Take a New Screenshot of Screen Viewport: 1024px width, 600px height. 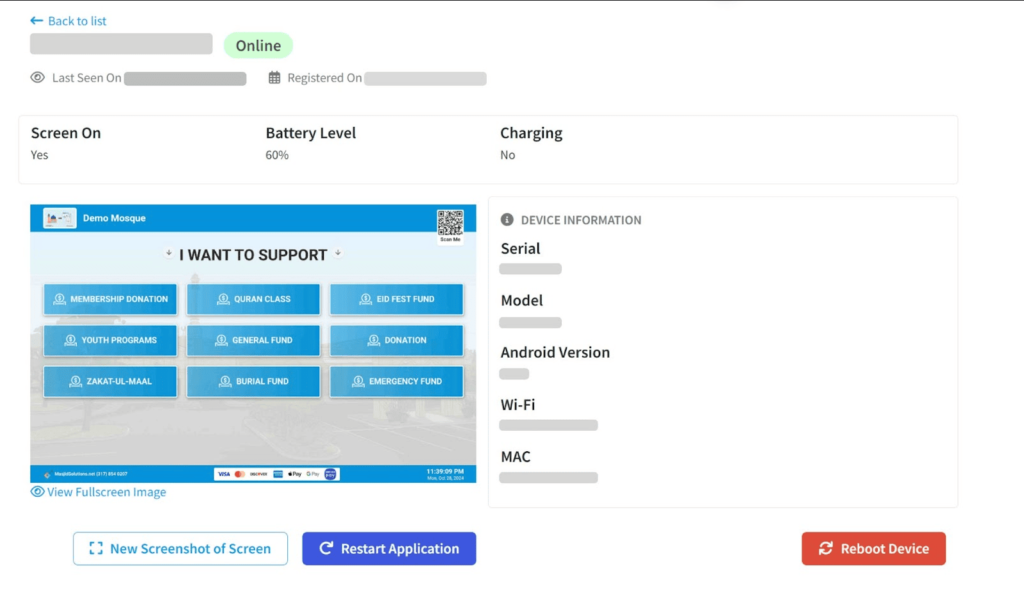click(x=180, y=549)
